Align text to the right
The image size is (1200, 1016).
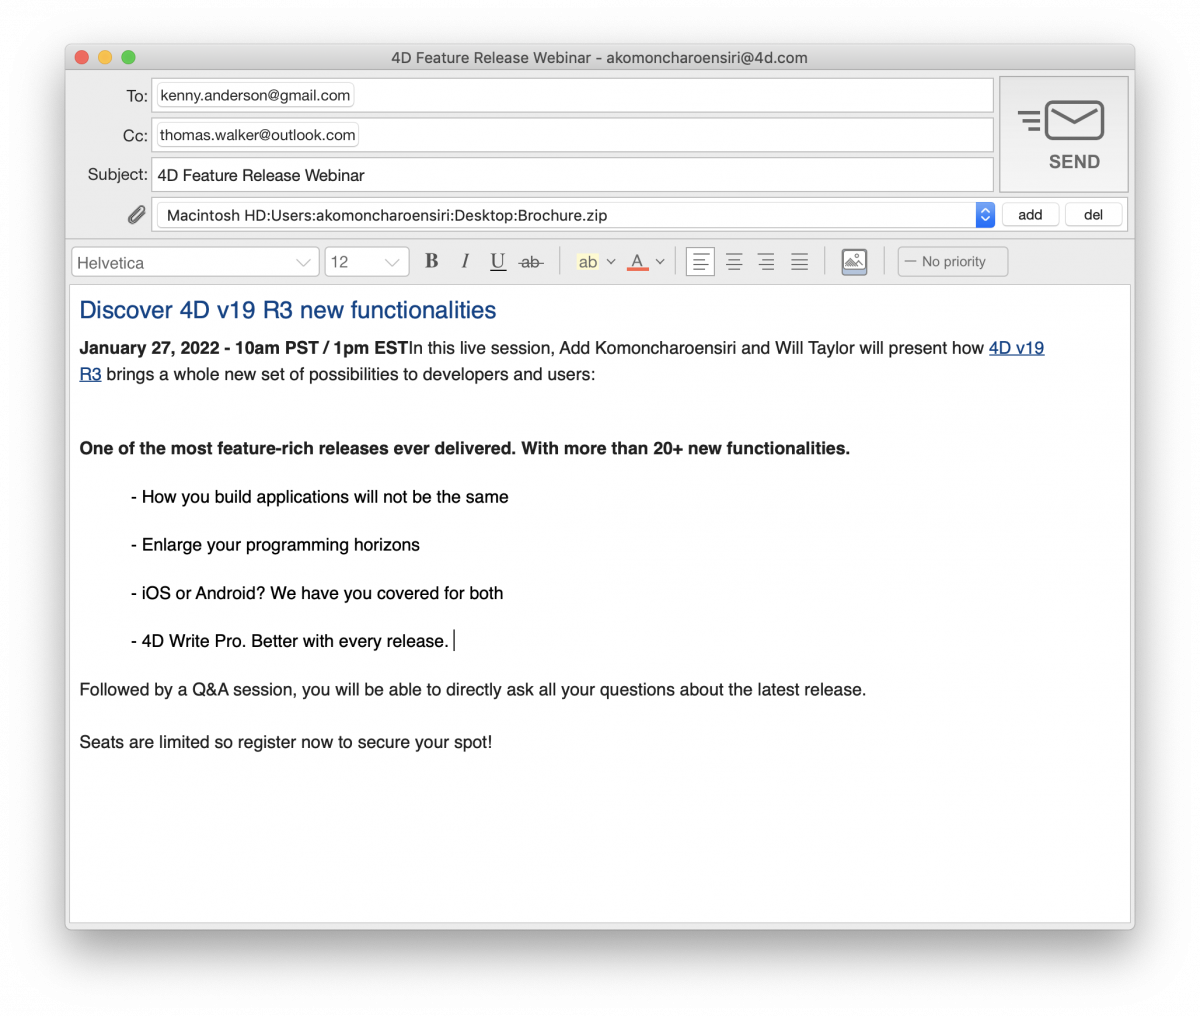[766, 262]
